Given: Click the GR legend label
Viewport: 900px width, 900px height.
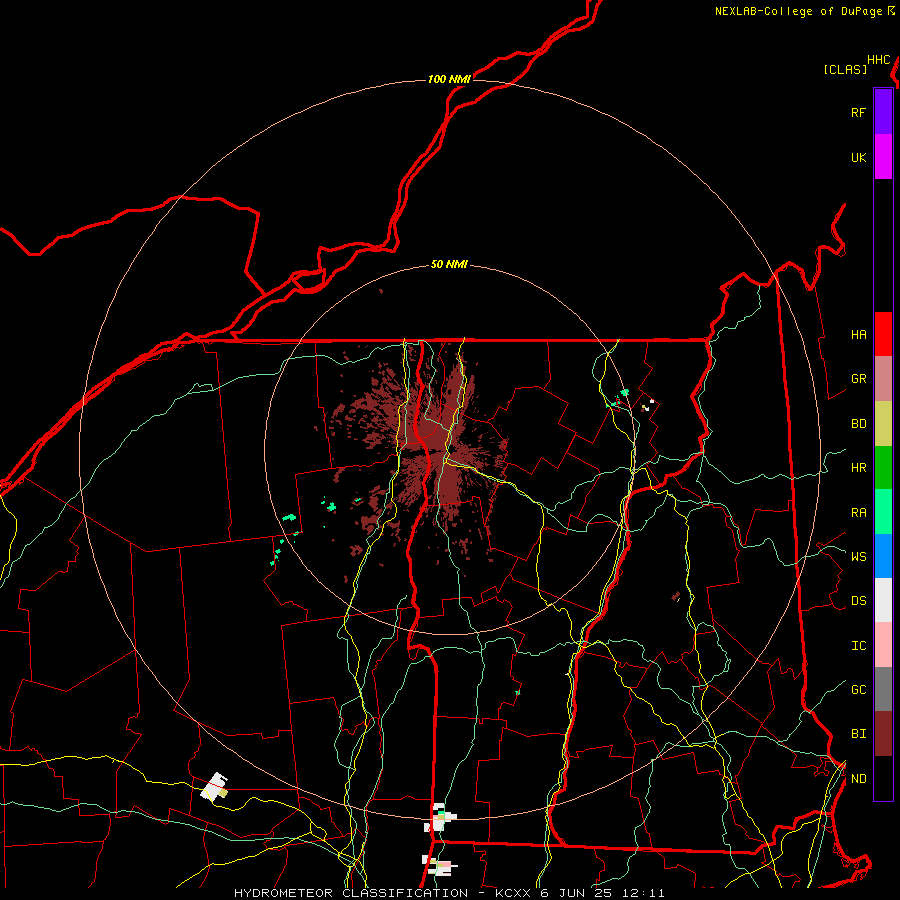Looking at the screenshot, I should click(858, 379).
